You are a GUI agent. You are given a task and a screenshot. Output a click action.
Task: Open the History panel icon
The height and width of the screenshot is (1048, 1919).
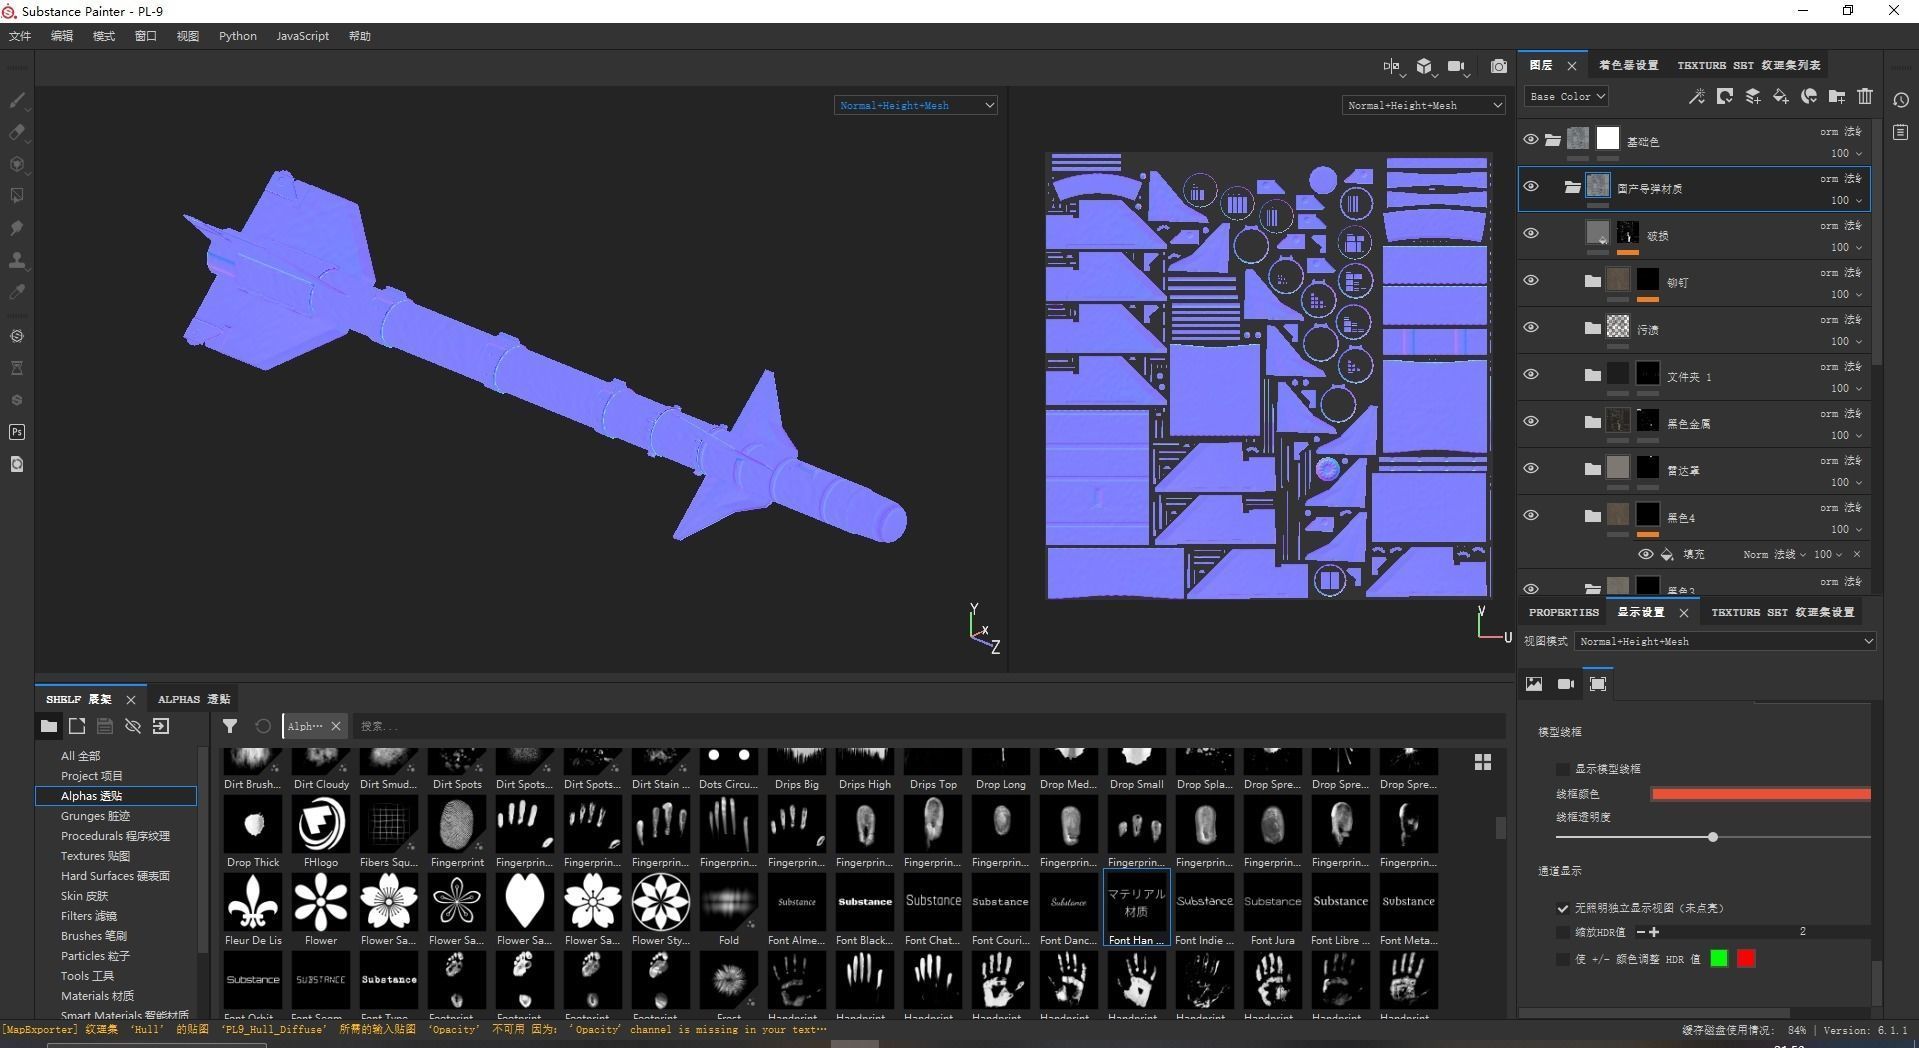pos(1901,100)
